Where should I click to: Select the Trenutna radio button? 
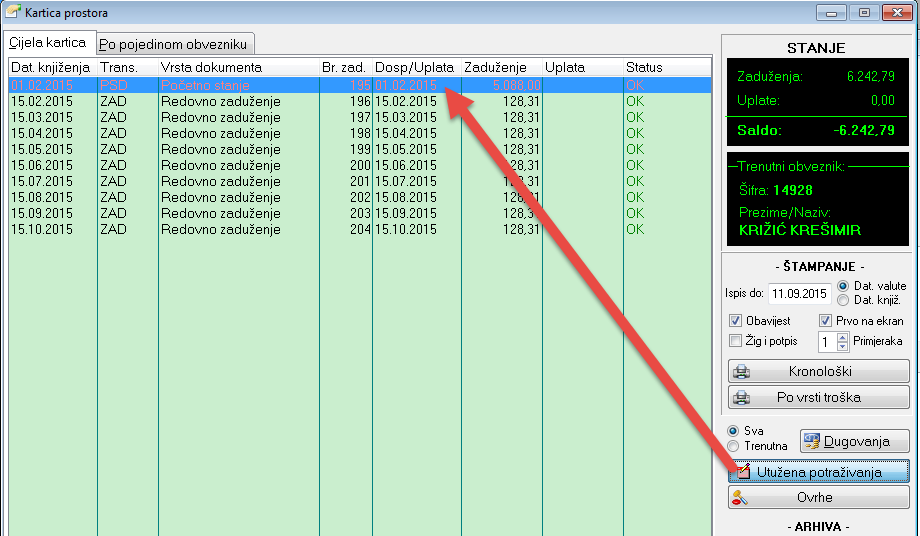coord(733,446)
